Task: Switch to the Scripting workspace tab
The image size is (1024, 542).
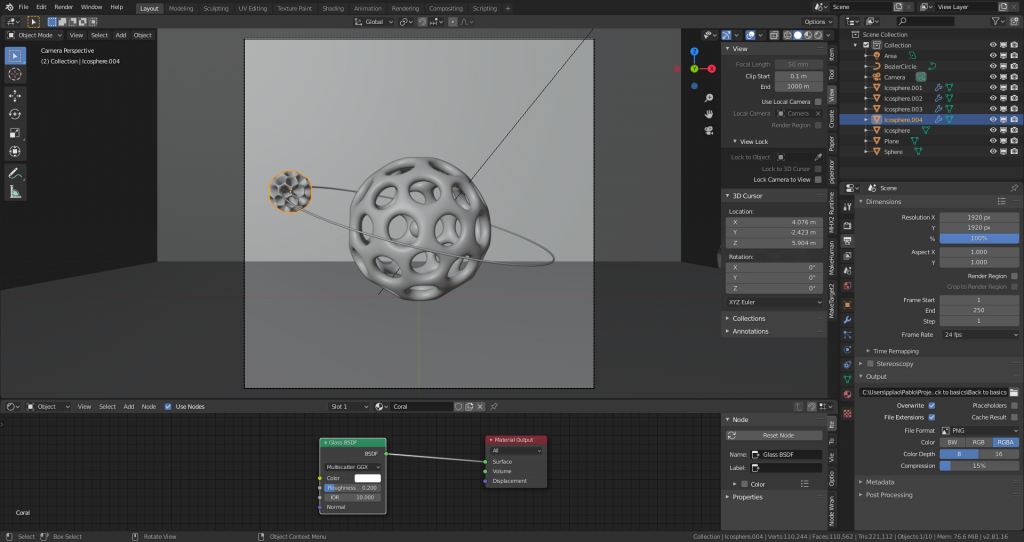Action: point(485,8)
